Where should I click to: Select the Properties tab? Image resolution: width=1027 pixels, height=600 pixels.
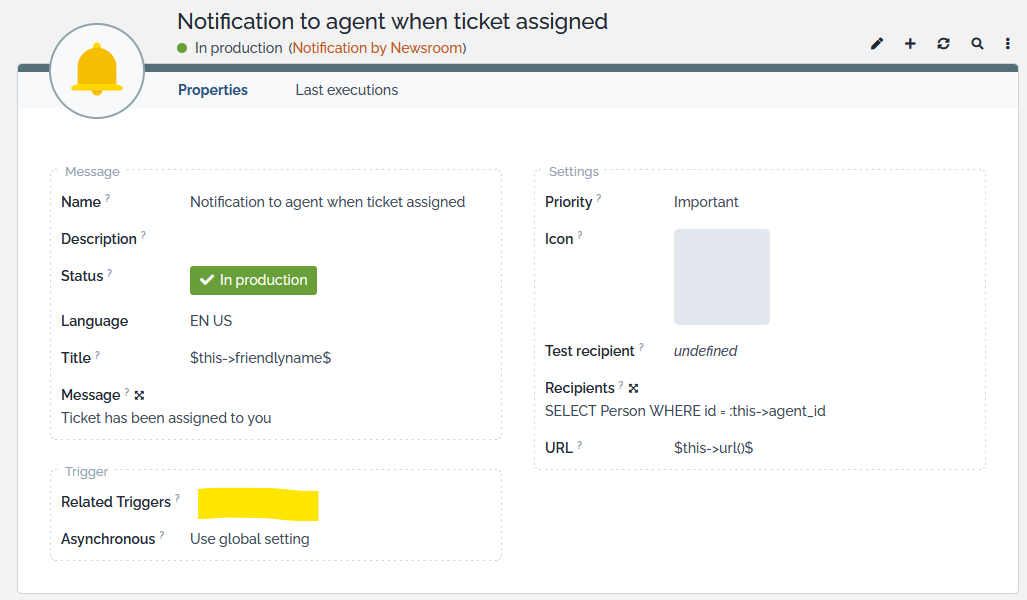(213, 90)
